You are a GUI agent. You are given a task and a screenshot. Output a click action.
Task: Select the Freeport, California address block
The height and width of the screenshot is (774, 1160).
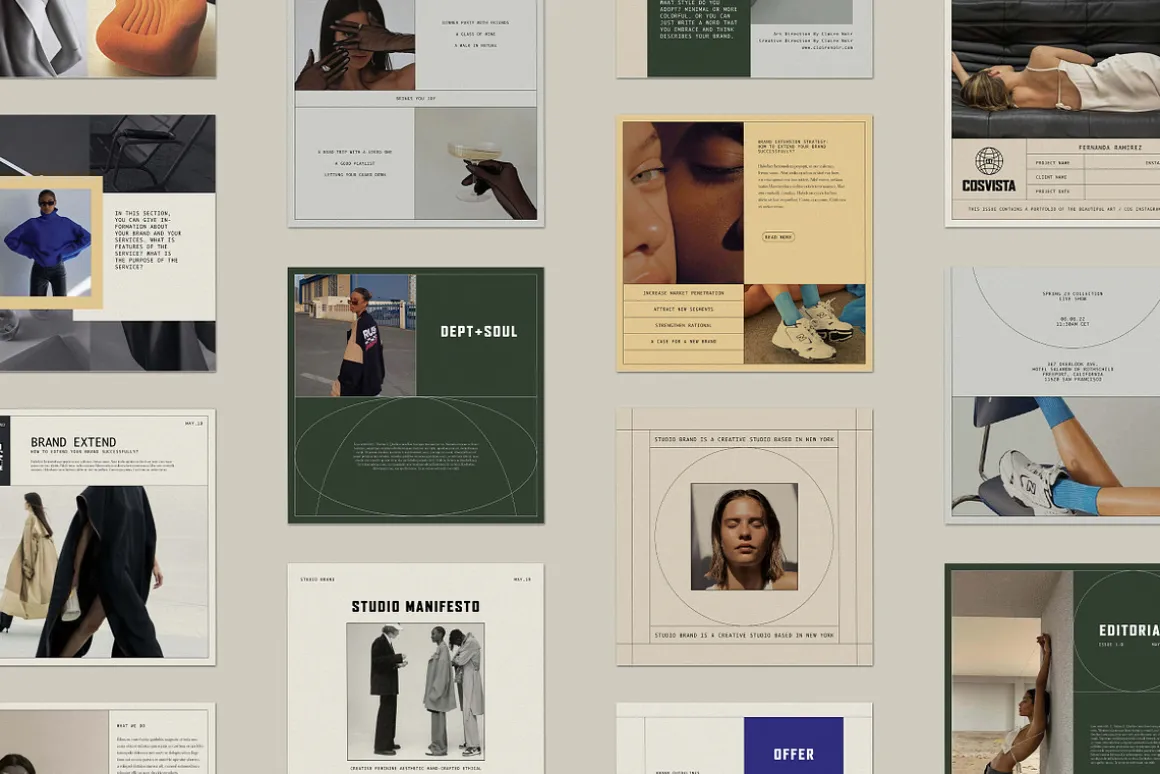tap(1073, 371)
